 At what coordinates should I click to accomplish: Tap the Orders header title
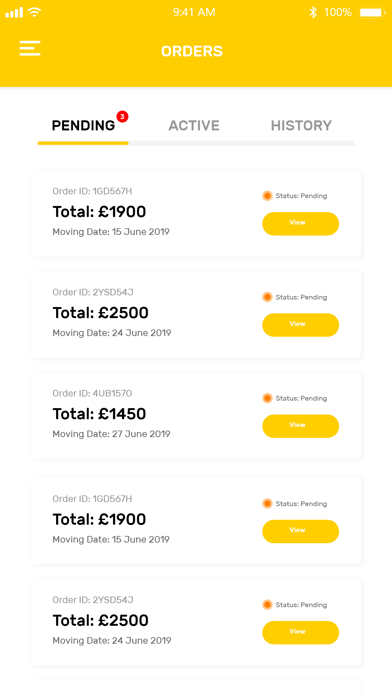point(192,51)
